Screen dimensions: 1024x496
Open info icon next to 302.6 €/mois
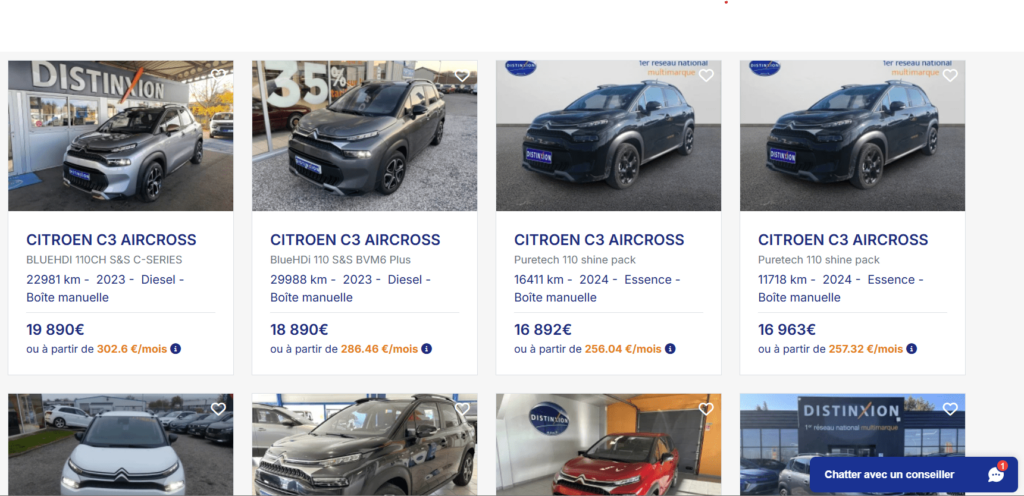point(176,349)
